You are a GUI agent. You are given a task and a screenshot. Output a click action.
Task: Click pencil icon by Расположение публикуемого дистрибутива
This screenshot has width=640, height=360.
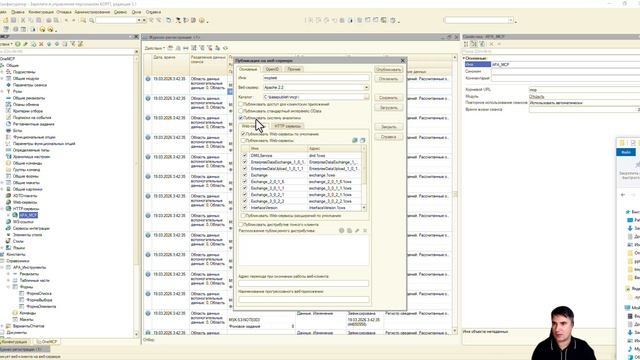coord(357,231)
